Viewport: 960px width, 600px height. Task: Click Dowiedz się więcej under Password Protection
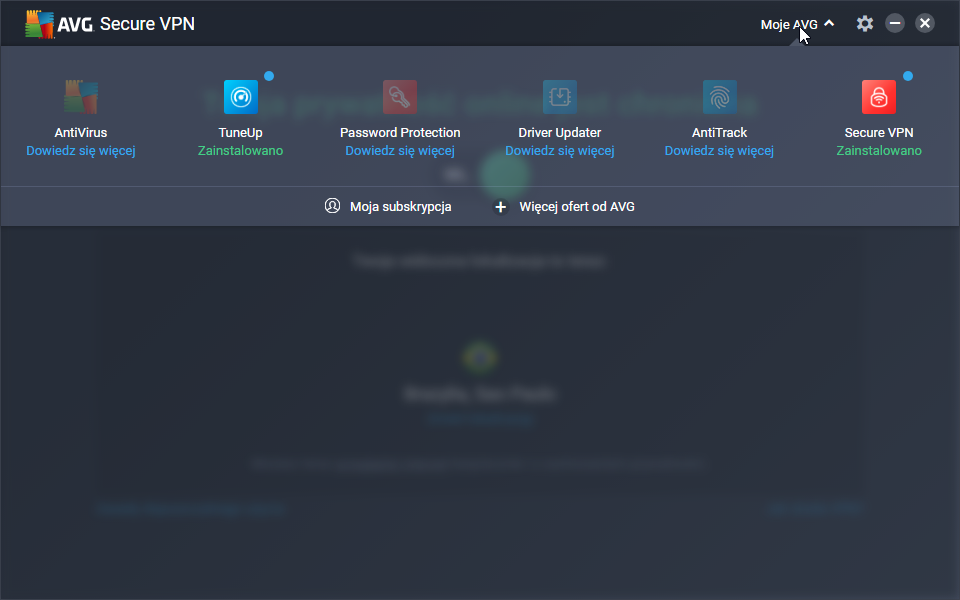pyautogui.click(x=400, y=151)
